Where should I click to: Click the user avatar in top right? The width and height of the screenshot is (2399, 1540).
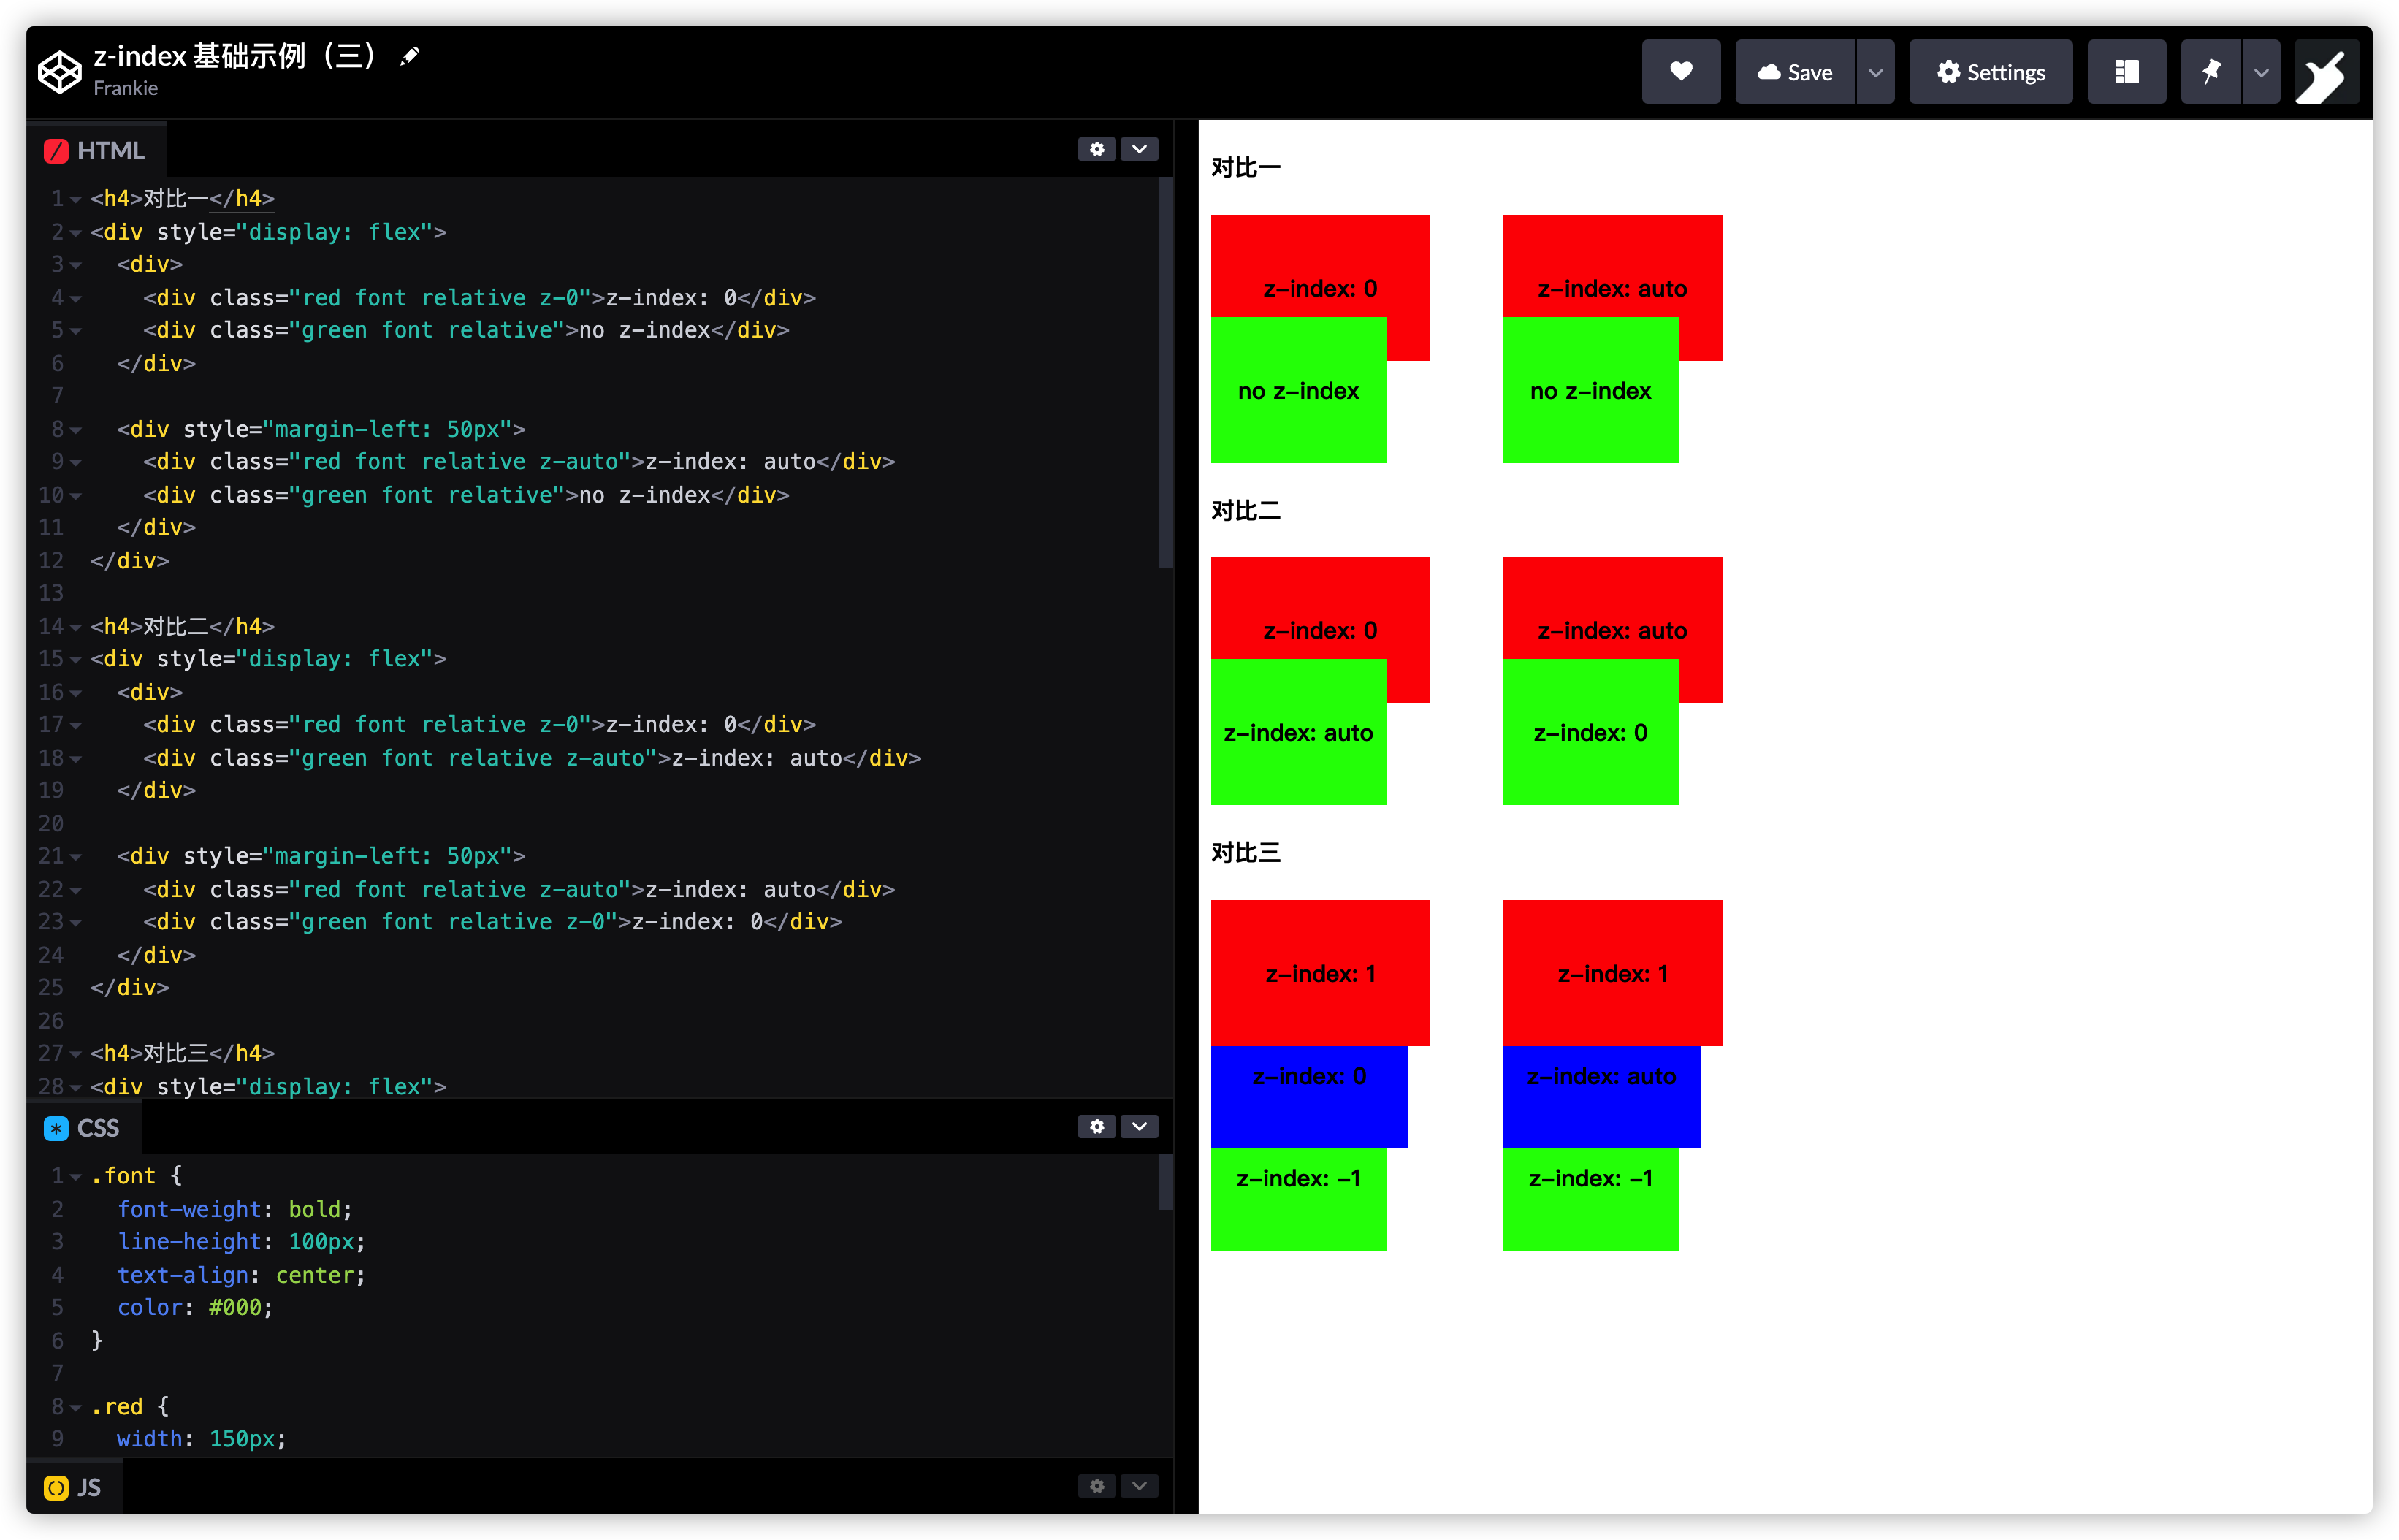tap(2326, 72)
